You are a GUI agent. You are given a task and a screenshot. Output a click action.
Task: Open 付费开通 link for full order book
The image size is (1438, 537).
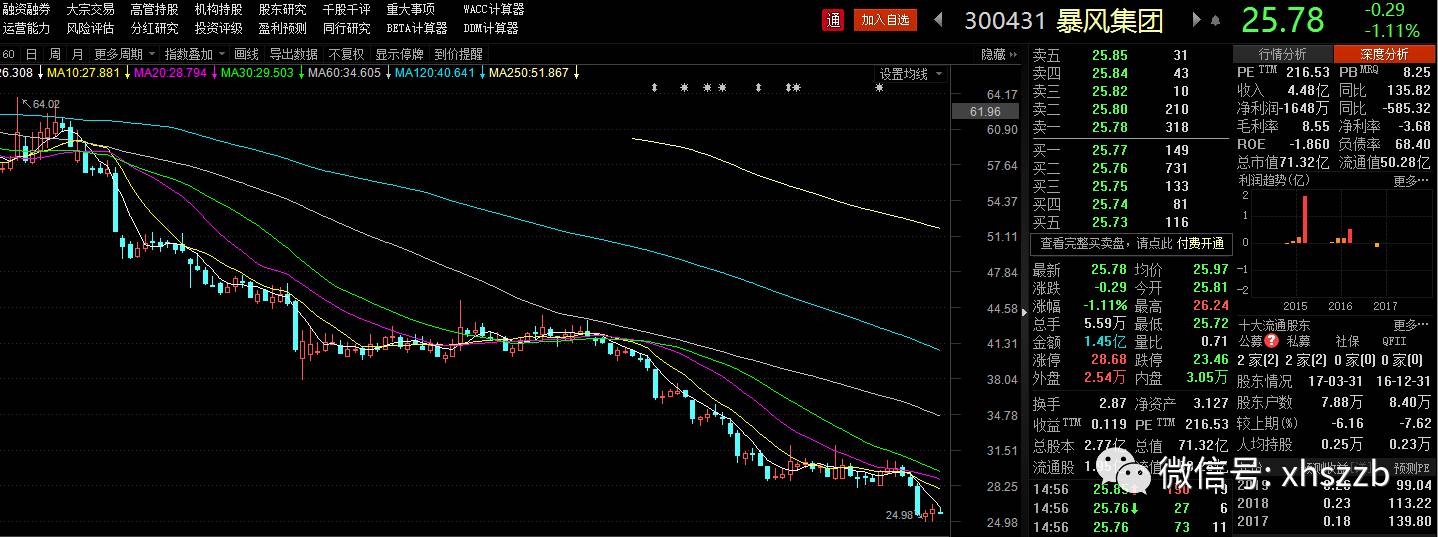pos(1200,243)
